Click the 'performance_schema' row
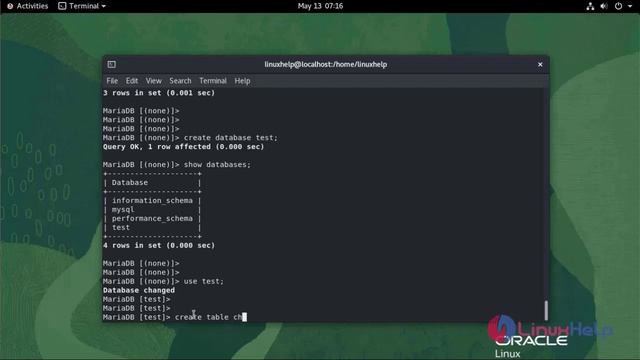 pyautogui.click(x=152, y=218)
